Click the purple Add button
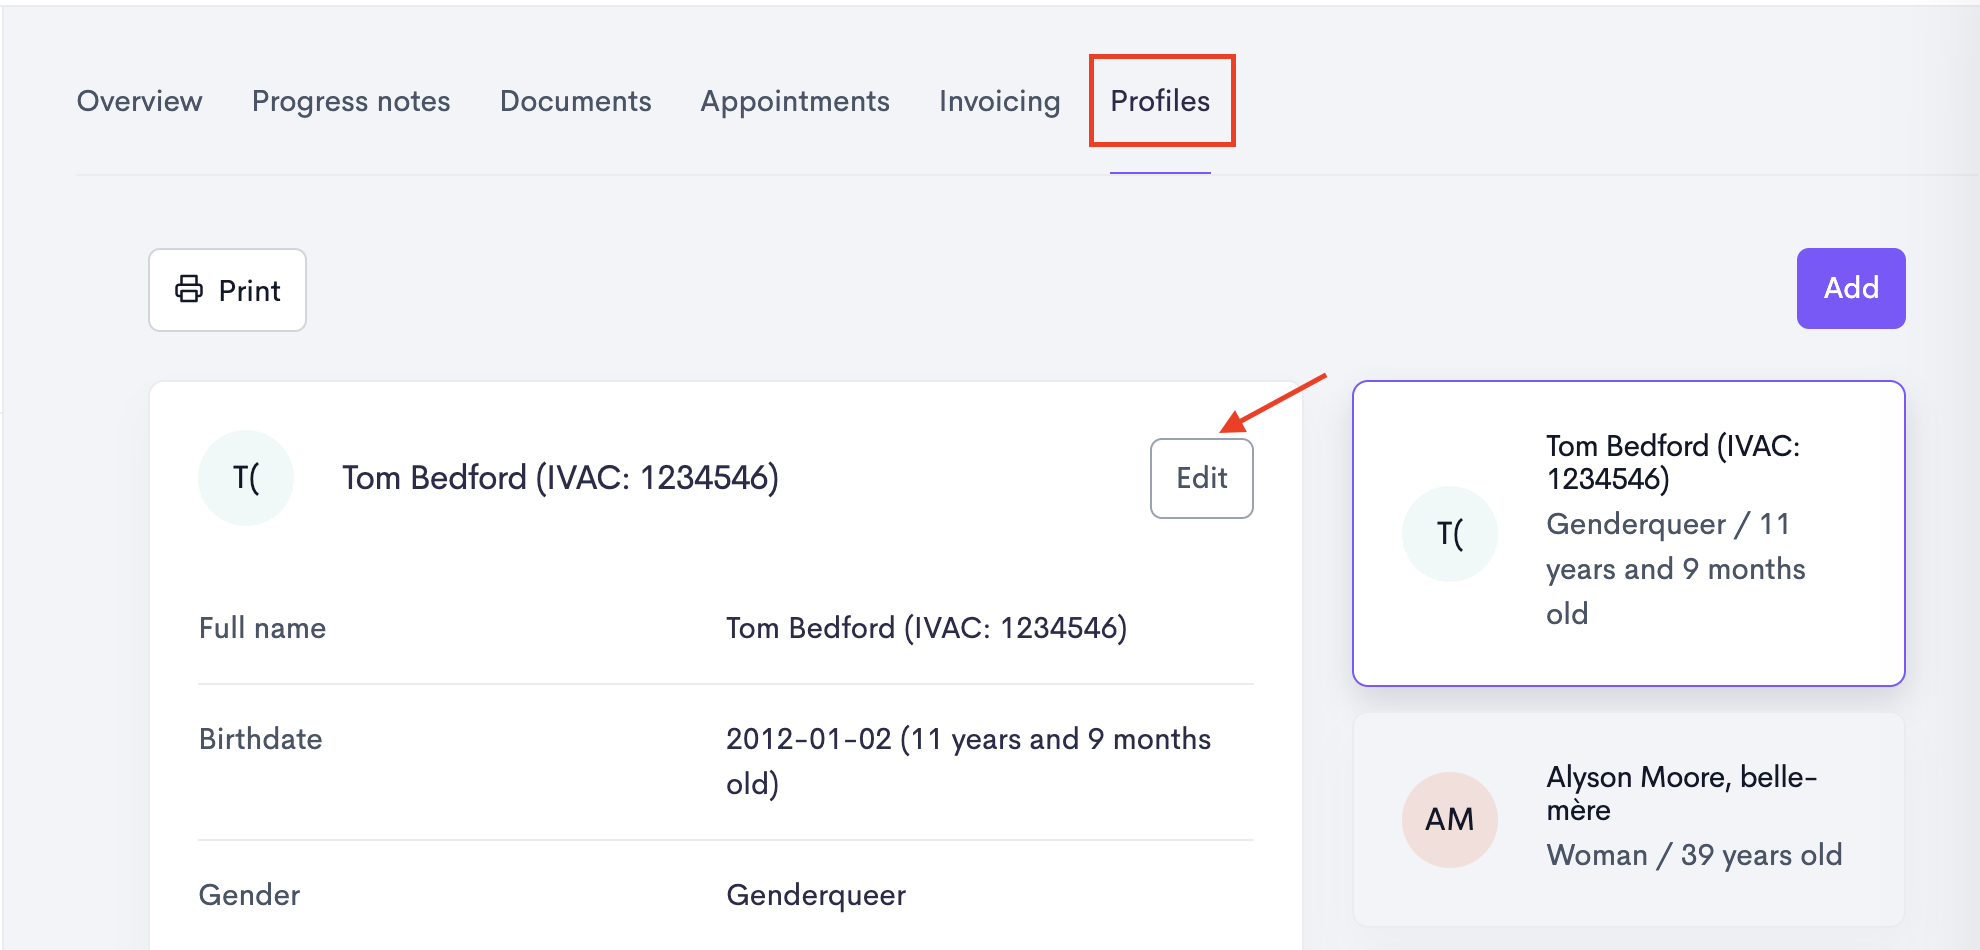 [x=1851, y=288]
